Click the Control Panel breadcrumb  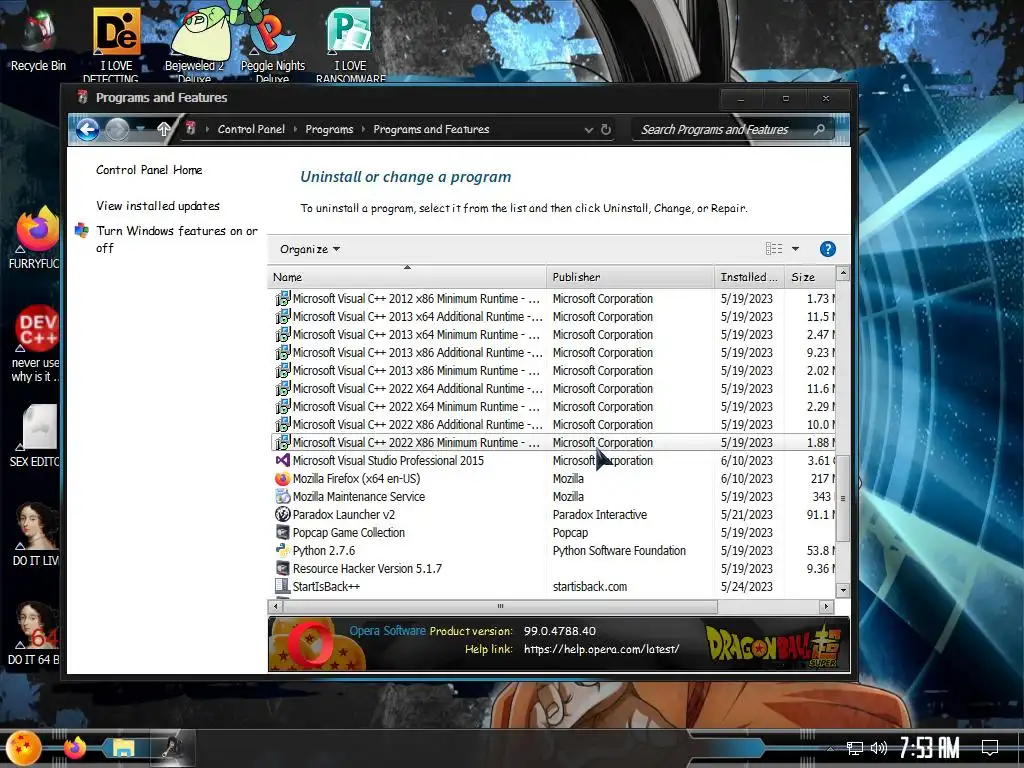[x=251, y=129]
